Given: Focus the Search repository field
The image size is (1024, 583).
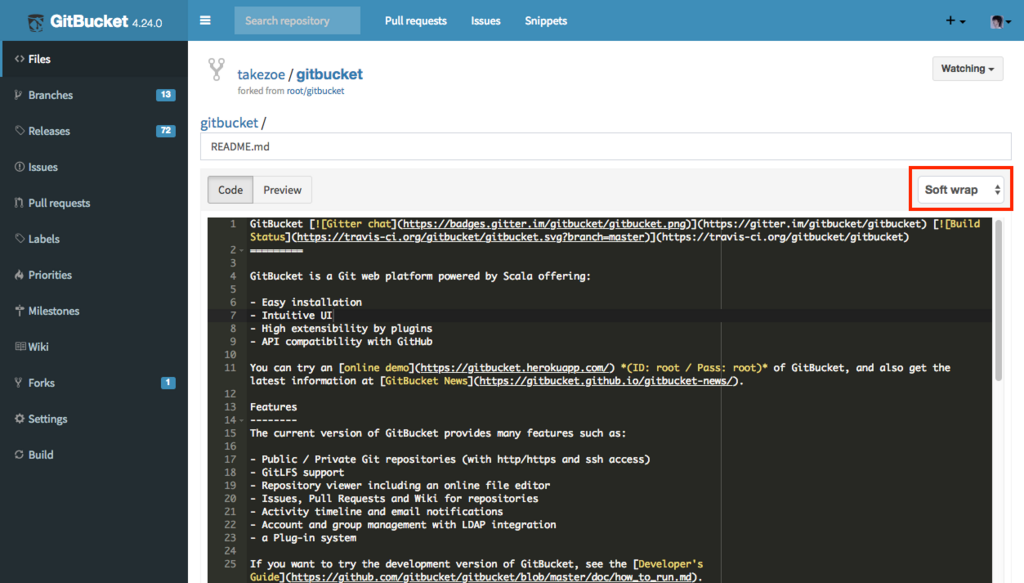Looking at the screenshot, I should point(297,21).
